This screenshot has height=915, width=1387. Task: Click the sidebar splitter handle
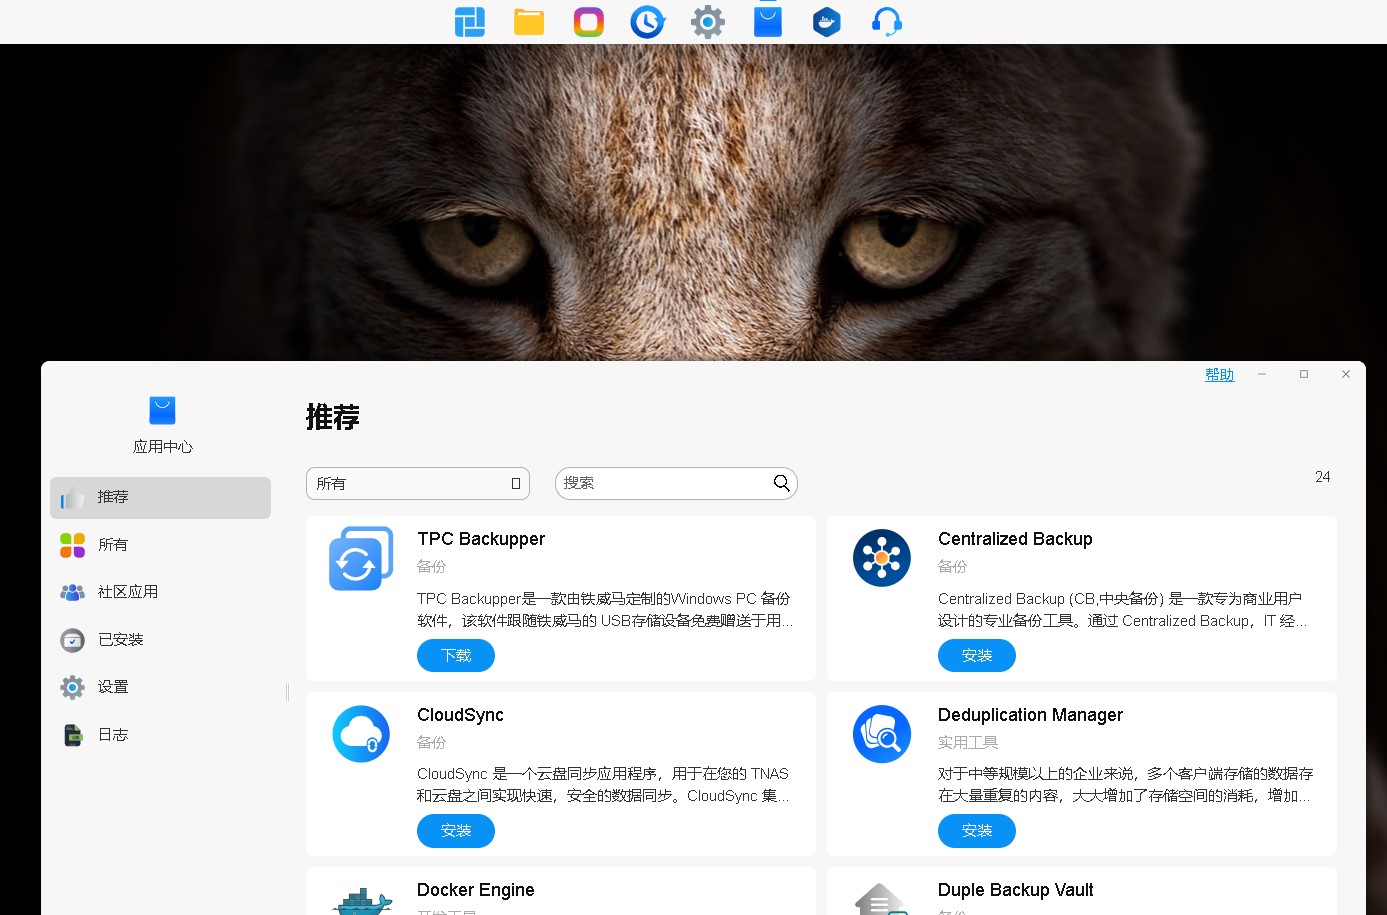(x=287, y=692)
